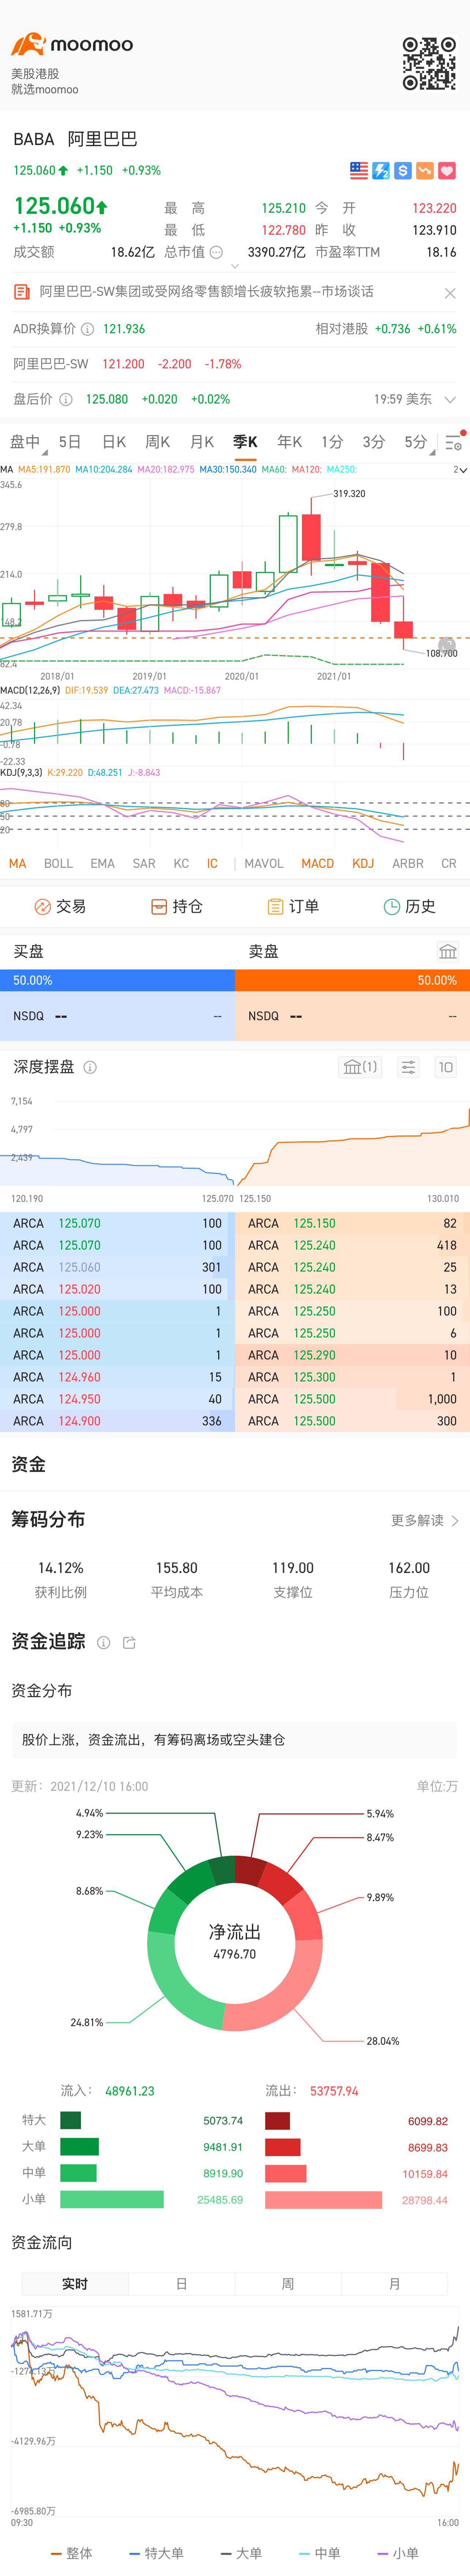
Task: Tap the moomoo bull logo
Action: click(x=28, y=44)
